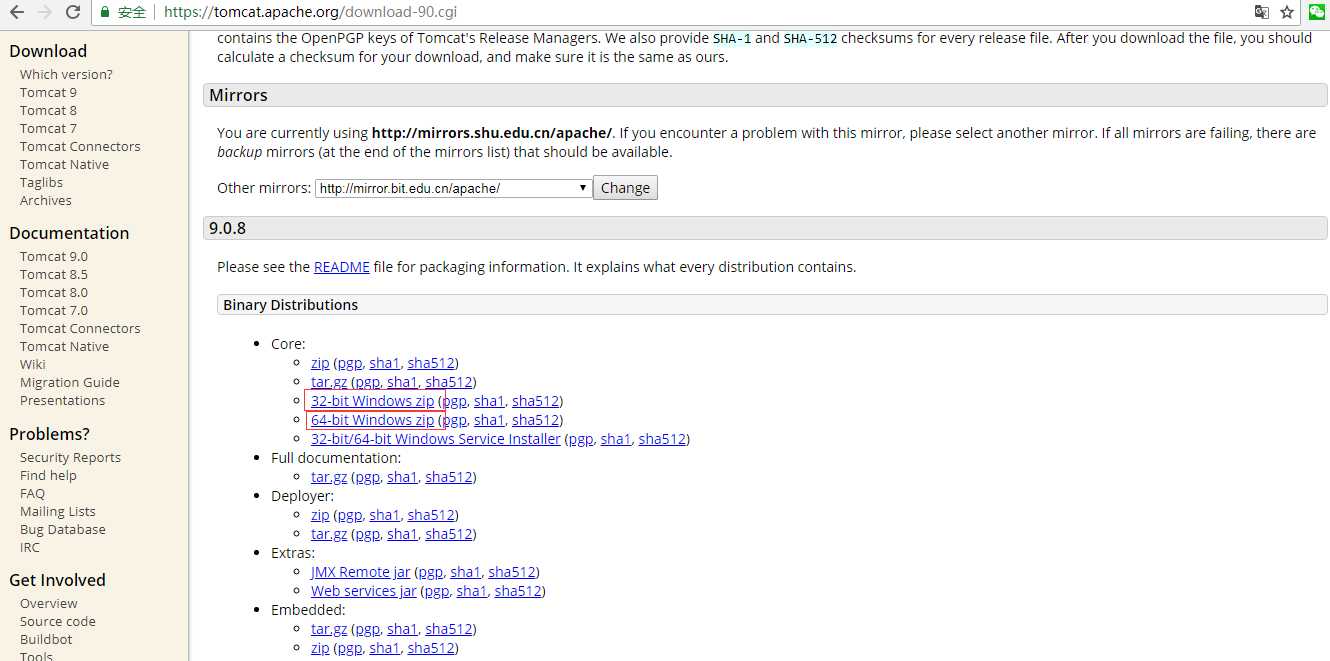Download the Deployer tar.gz

tap(329, 534)
